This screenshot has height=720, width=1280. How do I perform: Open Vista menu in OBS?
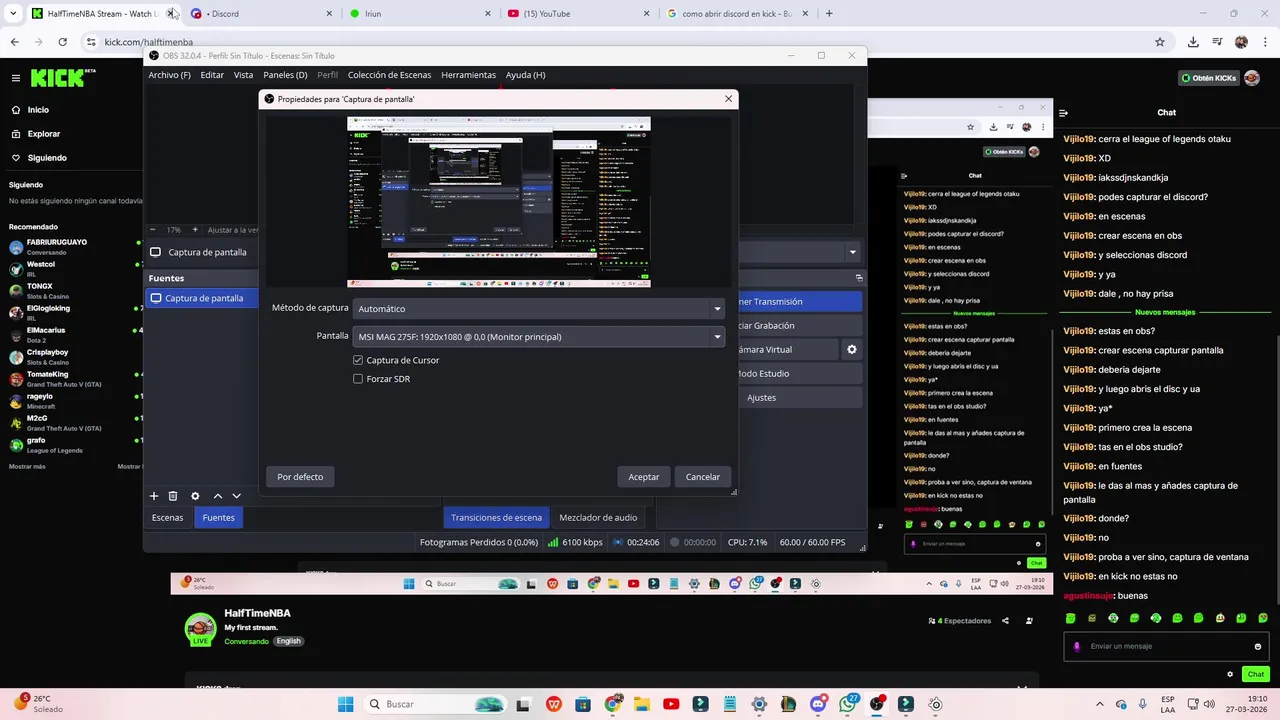[243, 75]
